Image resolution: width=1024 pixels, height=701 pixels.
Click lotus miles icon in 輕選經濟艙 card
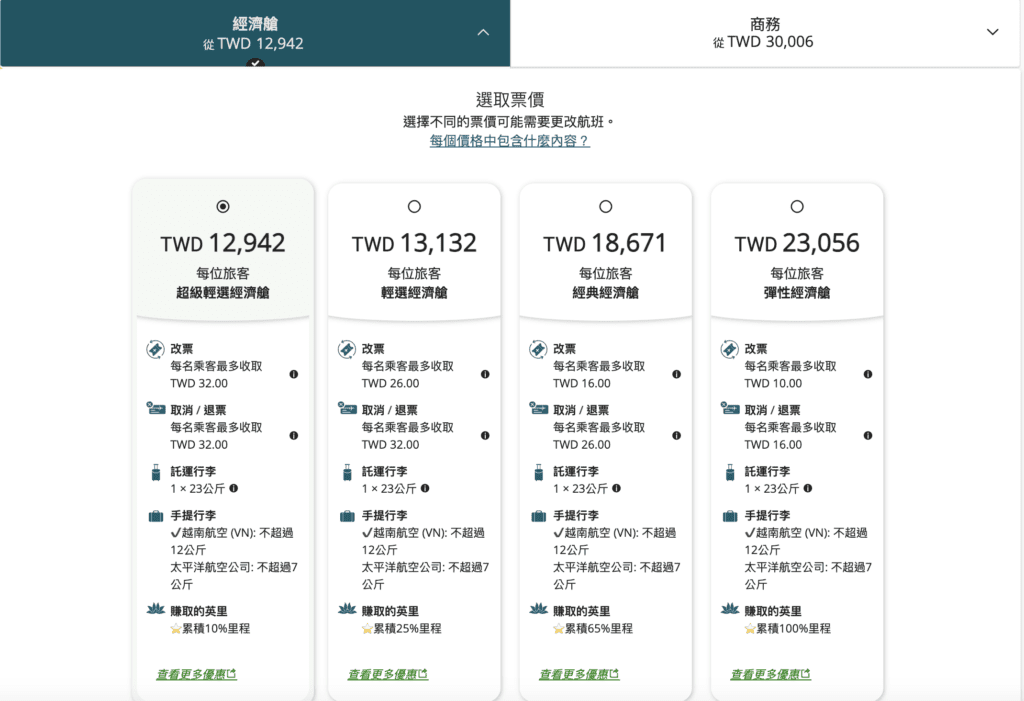pyautogui.click(x=347, y=609)
